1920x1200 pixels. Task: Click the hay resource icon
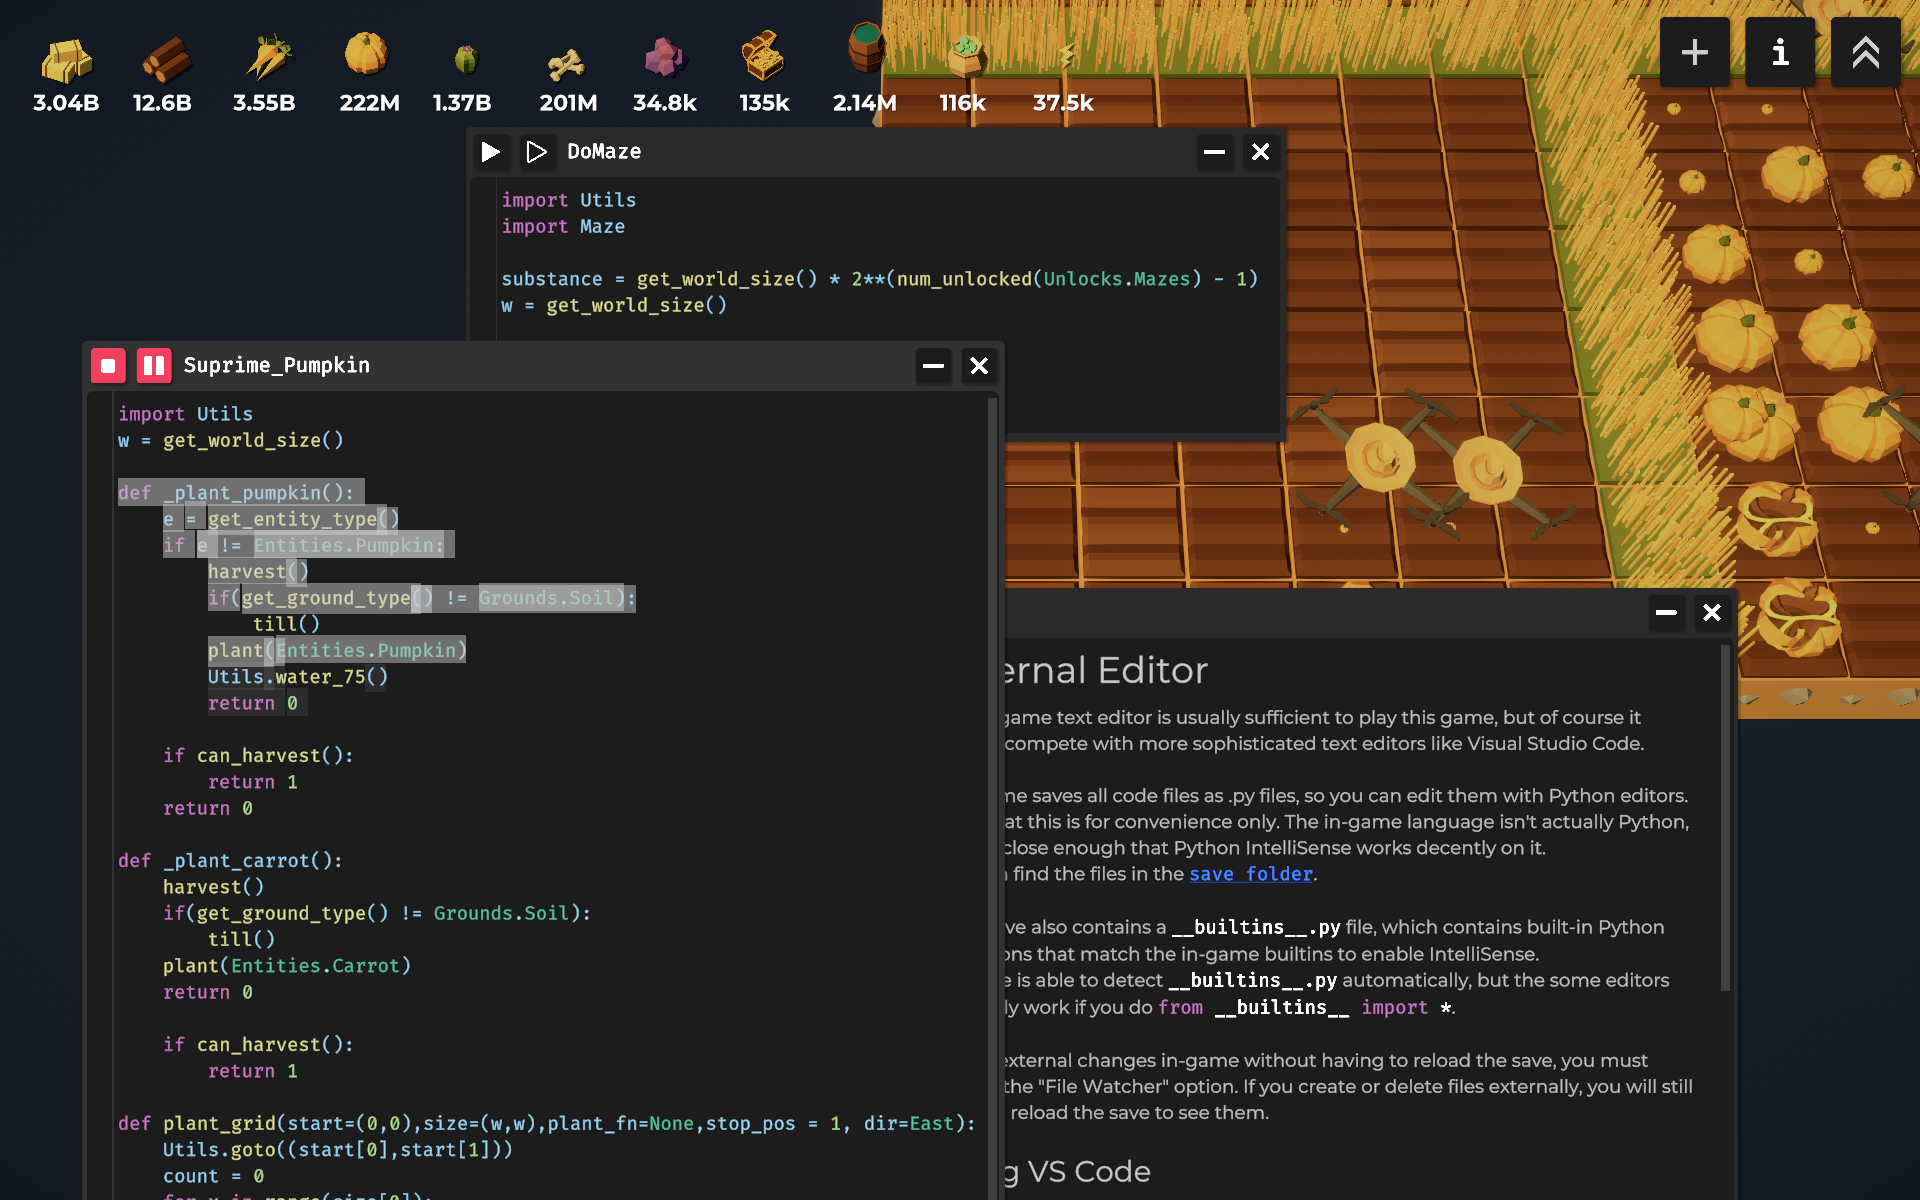(66, 60)
